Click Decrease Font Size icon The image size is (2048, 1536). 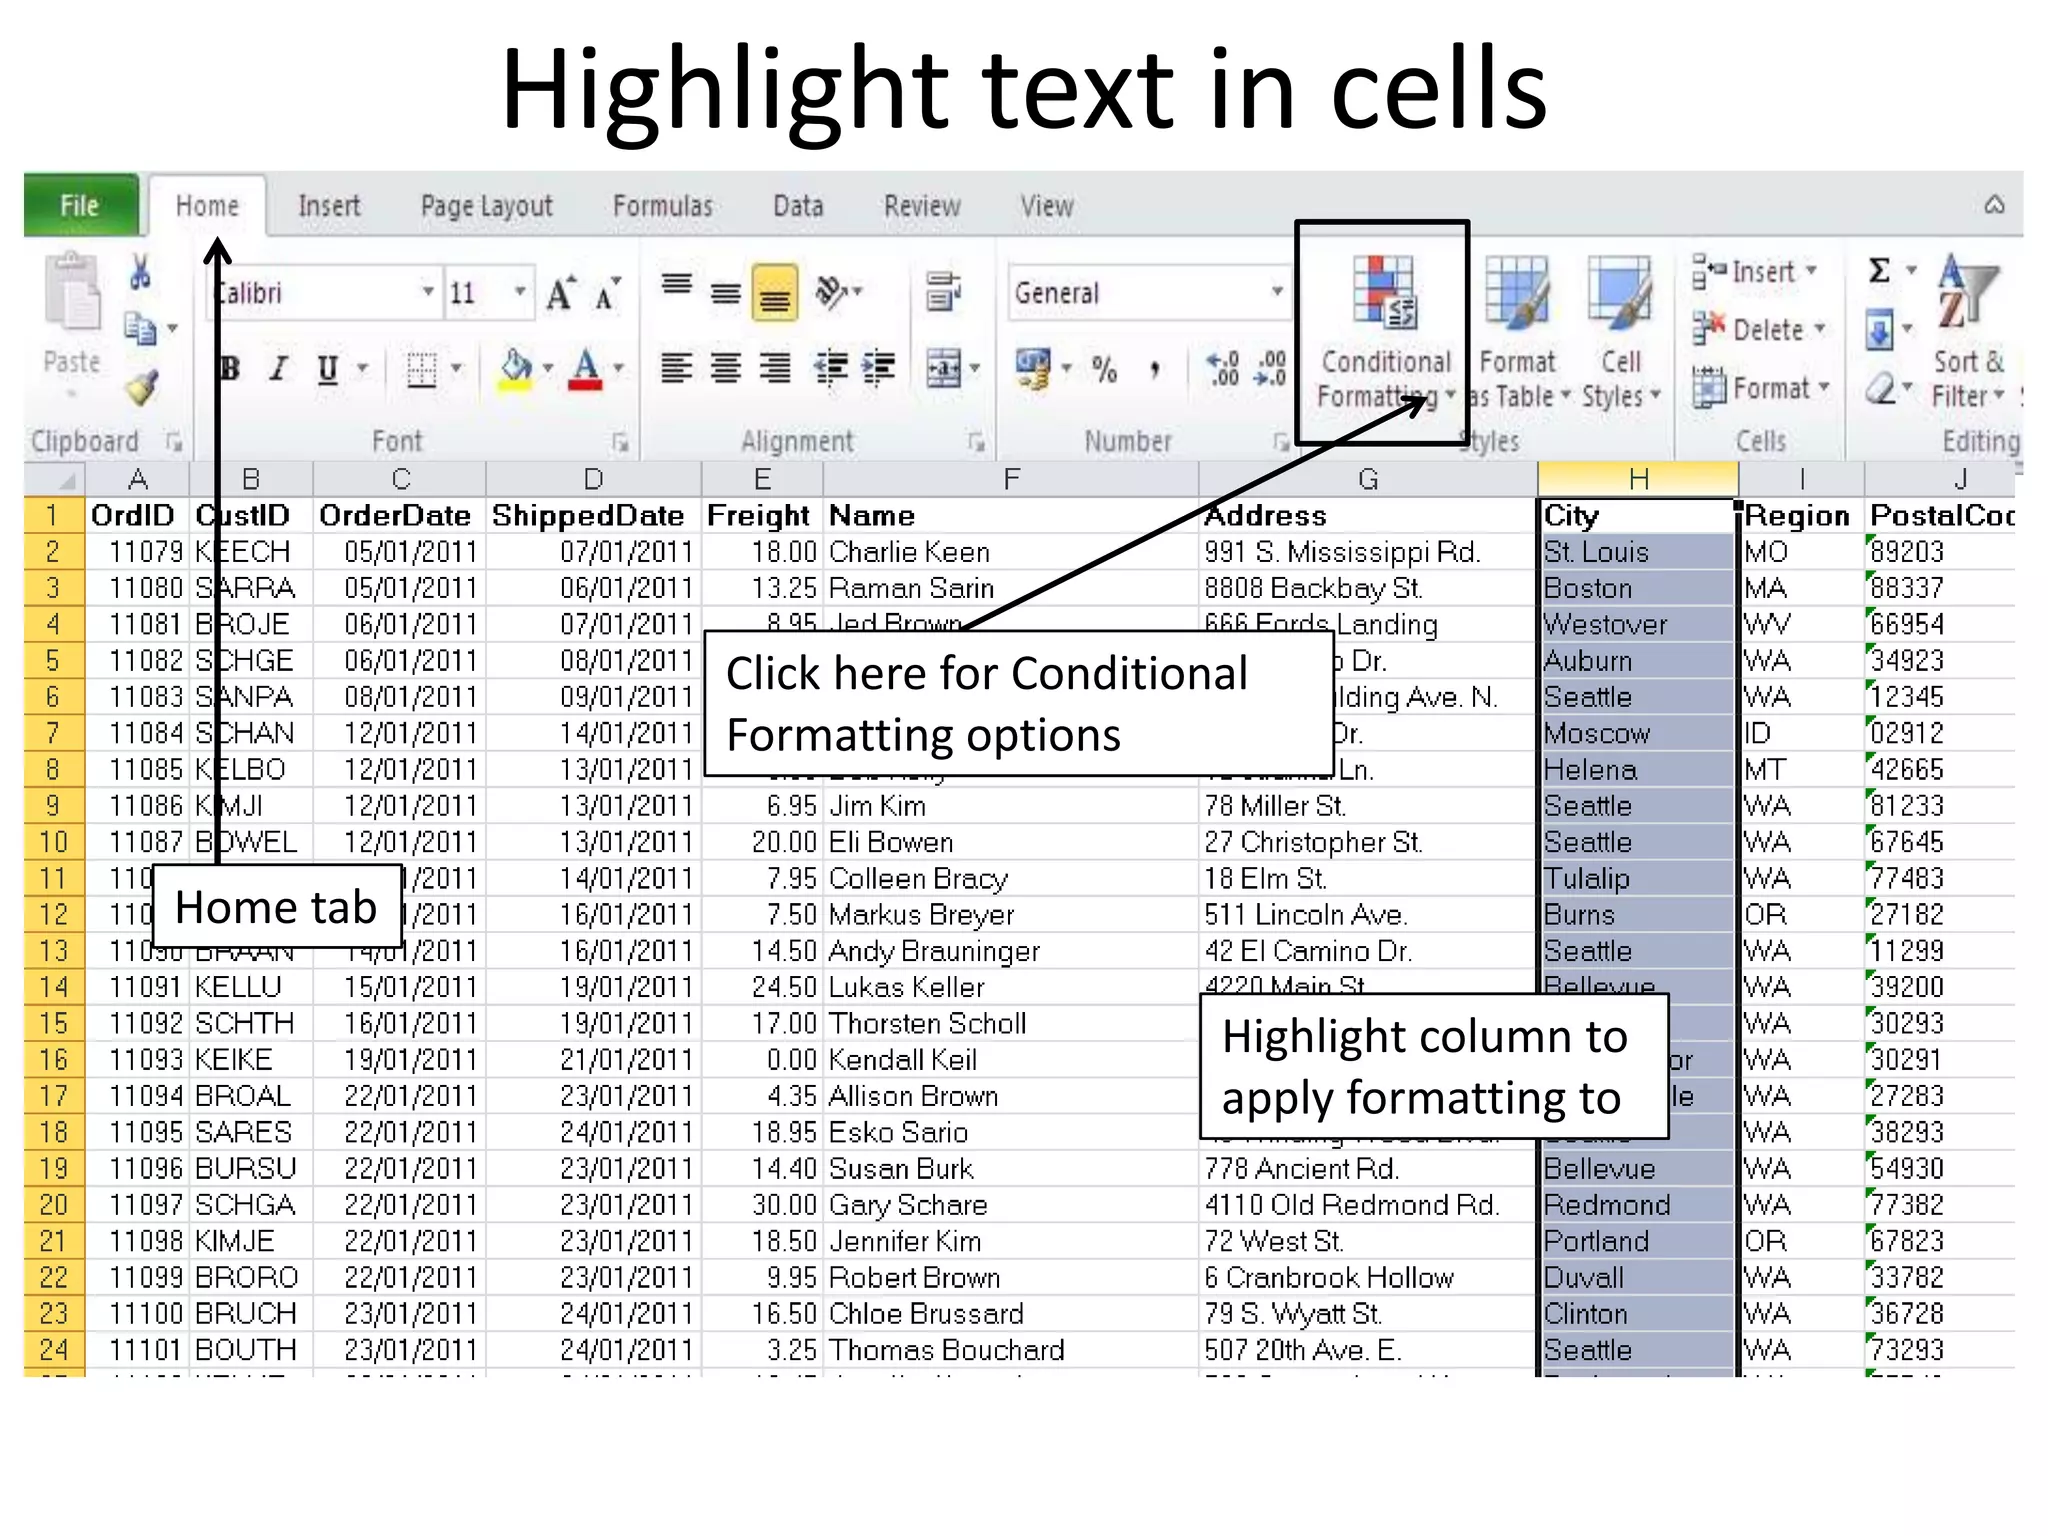608,294
